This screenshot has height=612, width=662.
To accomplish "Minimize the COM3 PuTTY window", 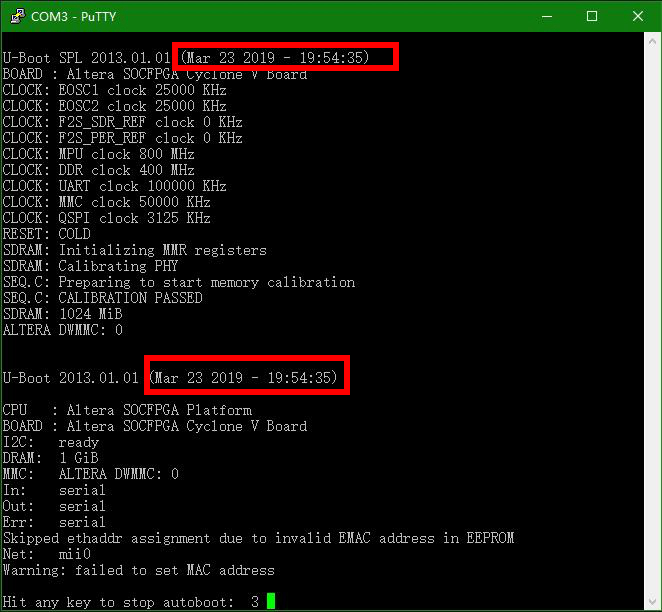I will click(x=547, y=16).
